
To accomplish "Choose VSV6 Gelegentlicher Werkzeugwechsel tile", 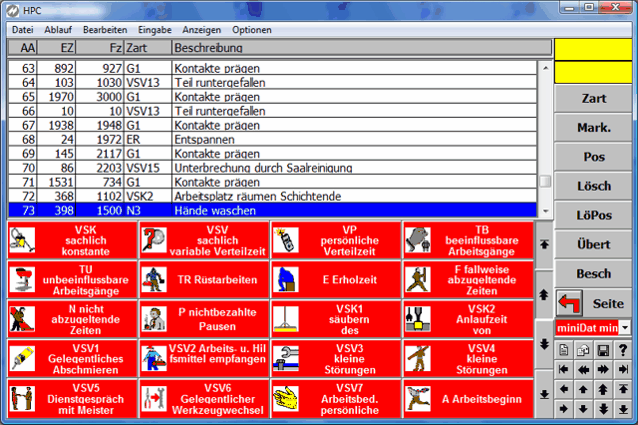I will pyautogui.click(x=203, y=398).
